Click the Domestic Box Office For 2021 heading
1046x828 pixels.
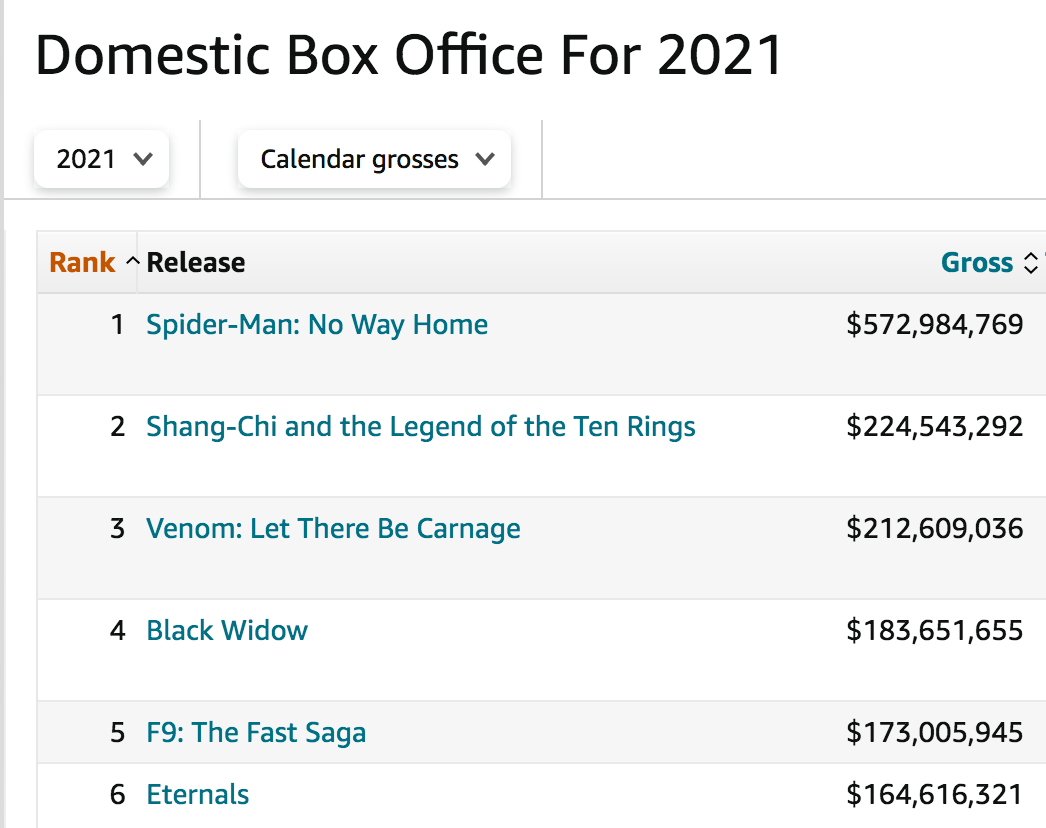(x=409, y=55)
